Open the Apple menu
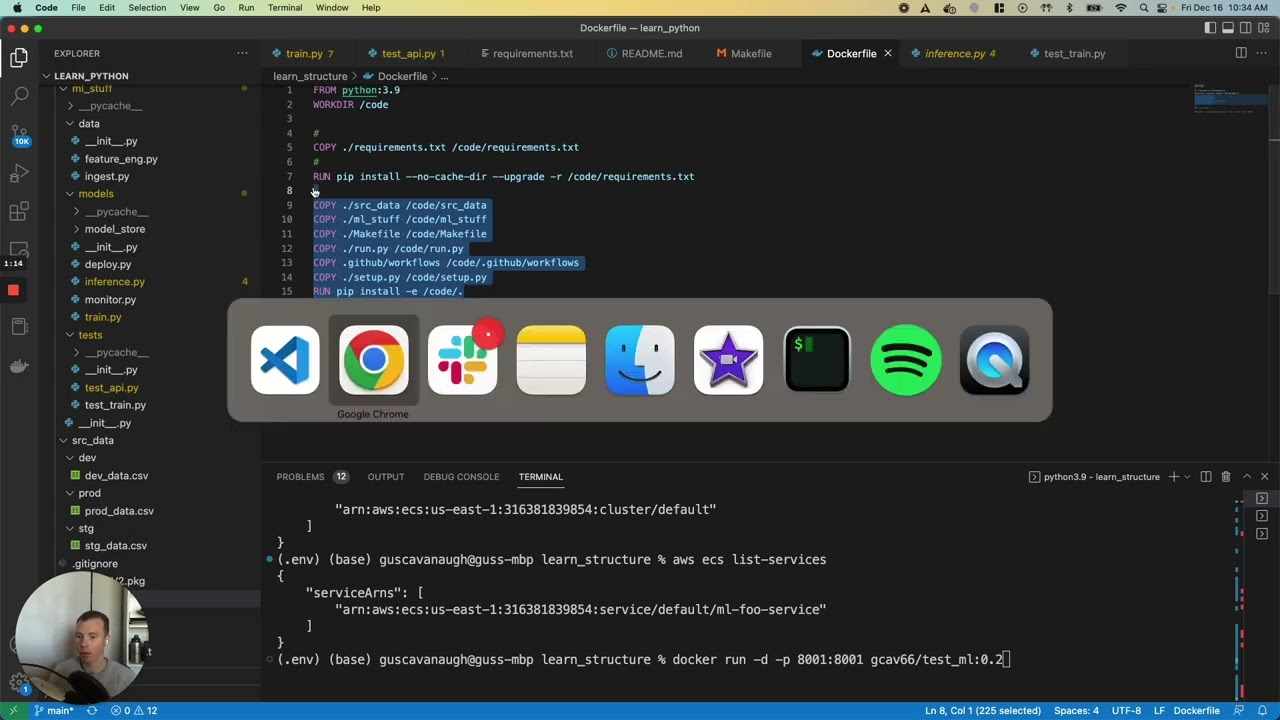 pos(17,8)
